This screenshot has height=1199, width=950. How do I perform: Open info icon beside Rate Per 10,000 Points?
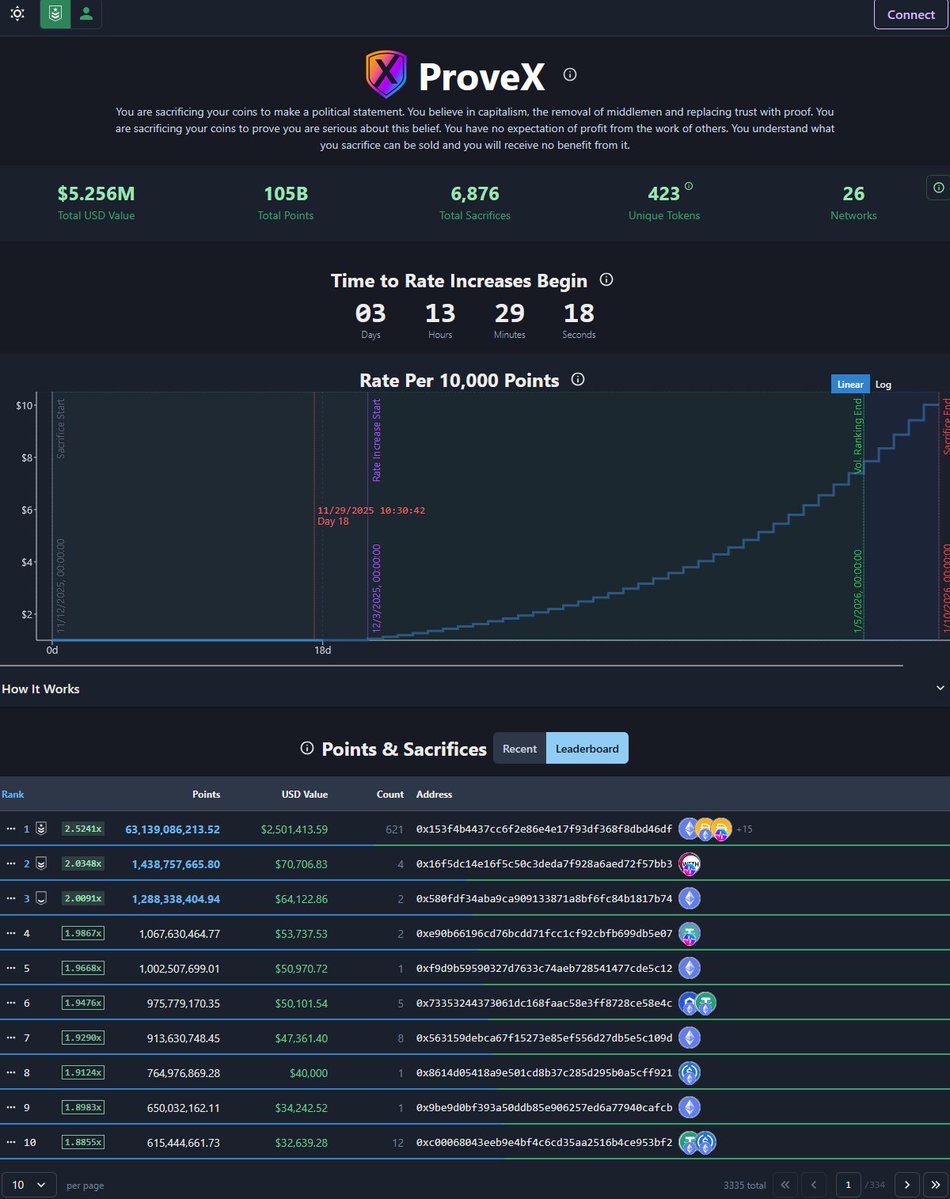click(578, 379)
